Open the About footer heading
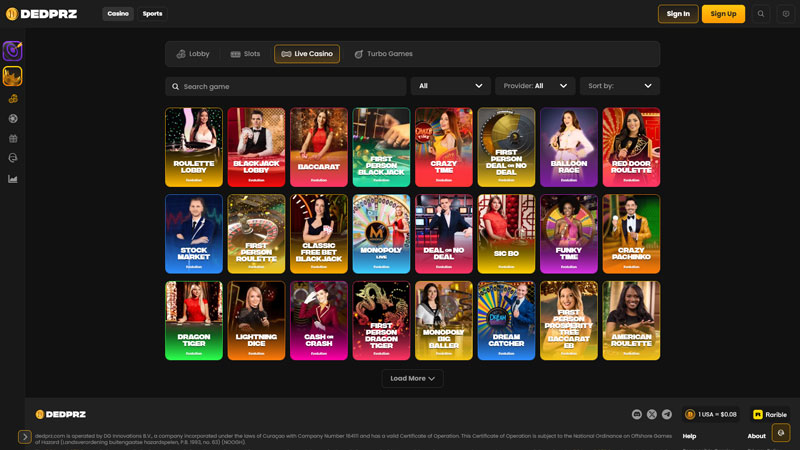 coord(757,436)
